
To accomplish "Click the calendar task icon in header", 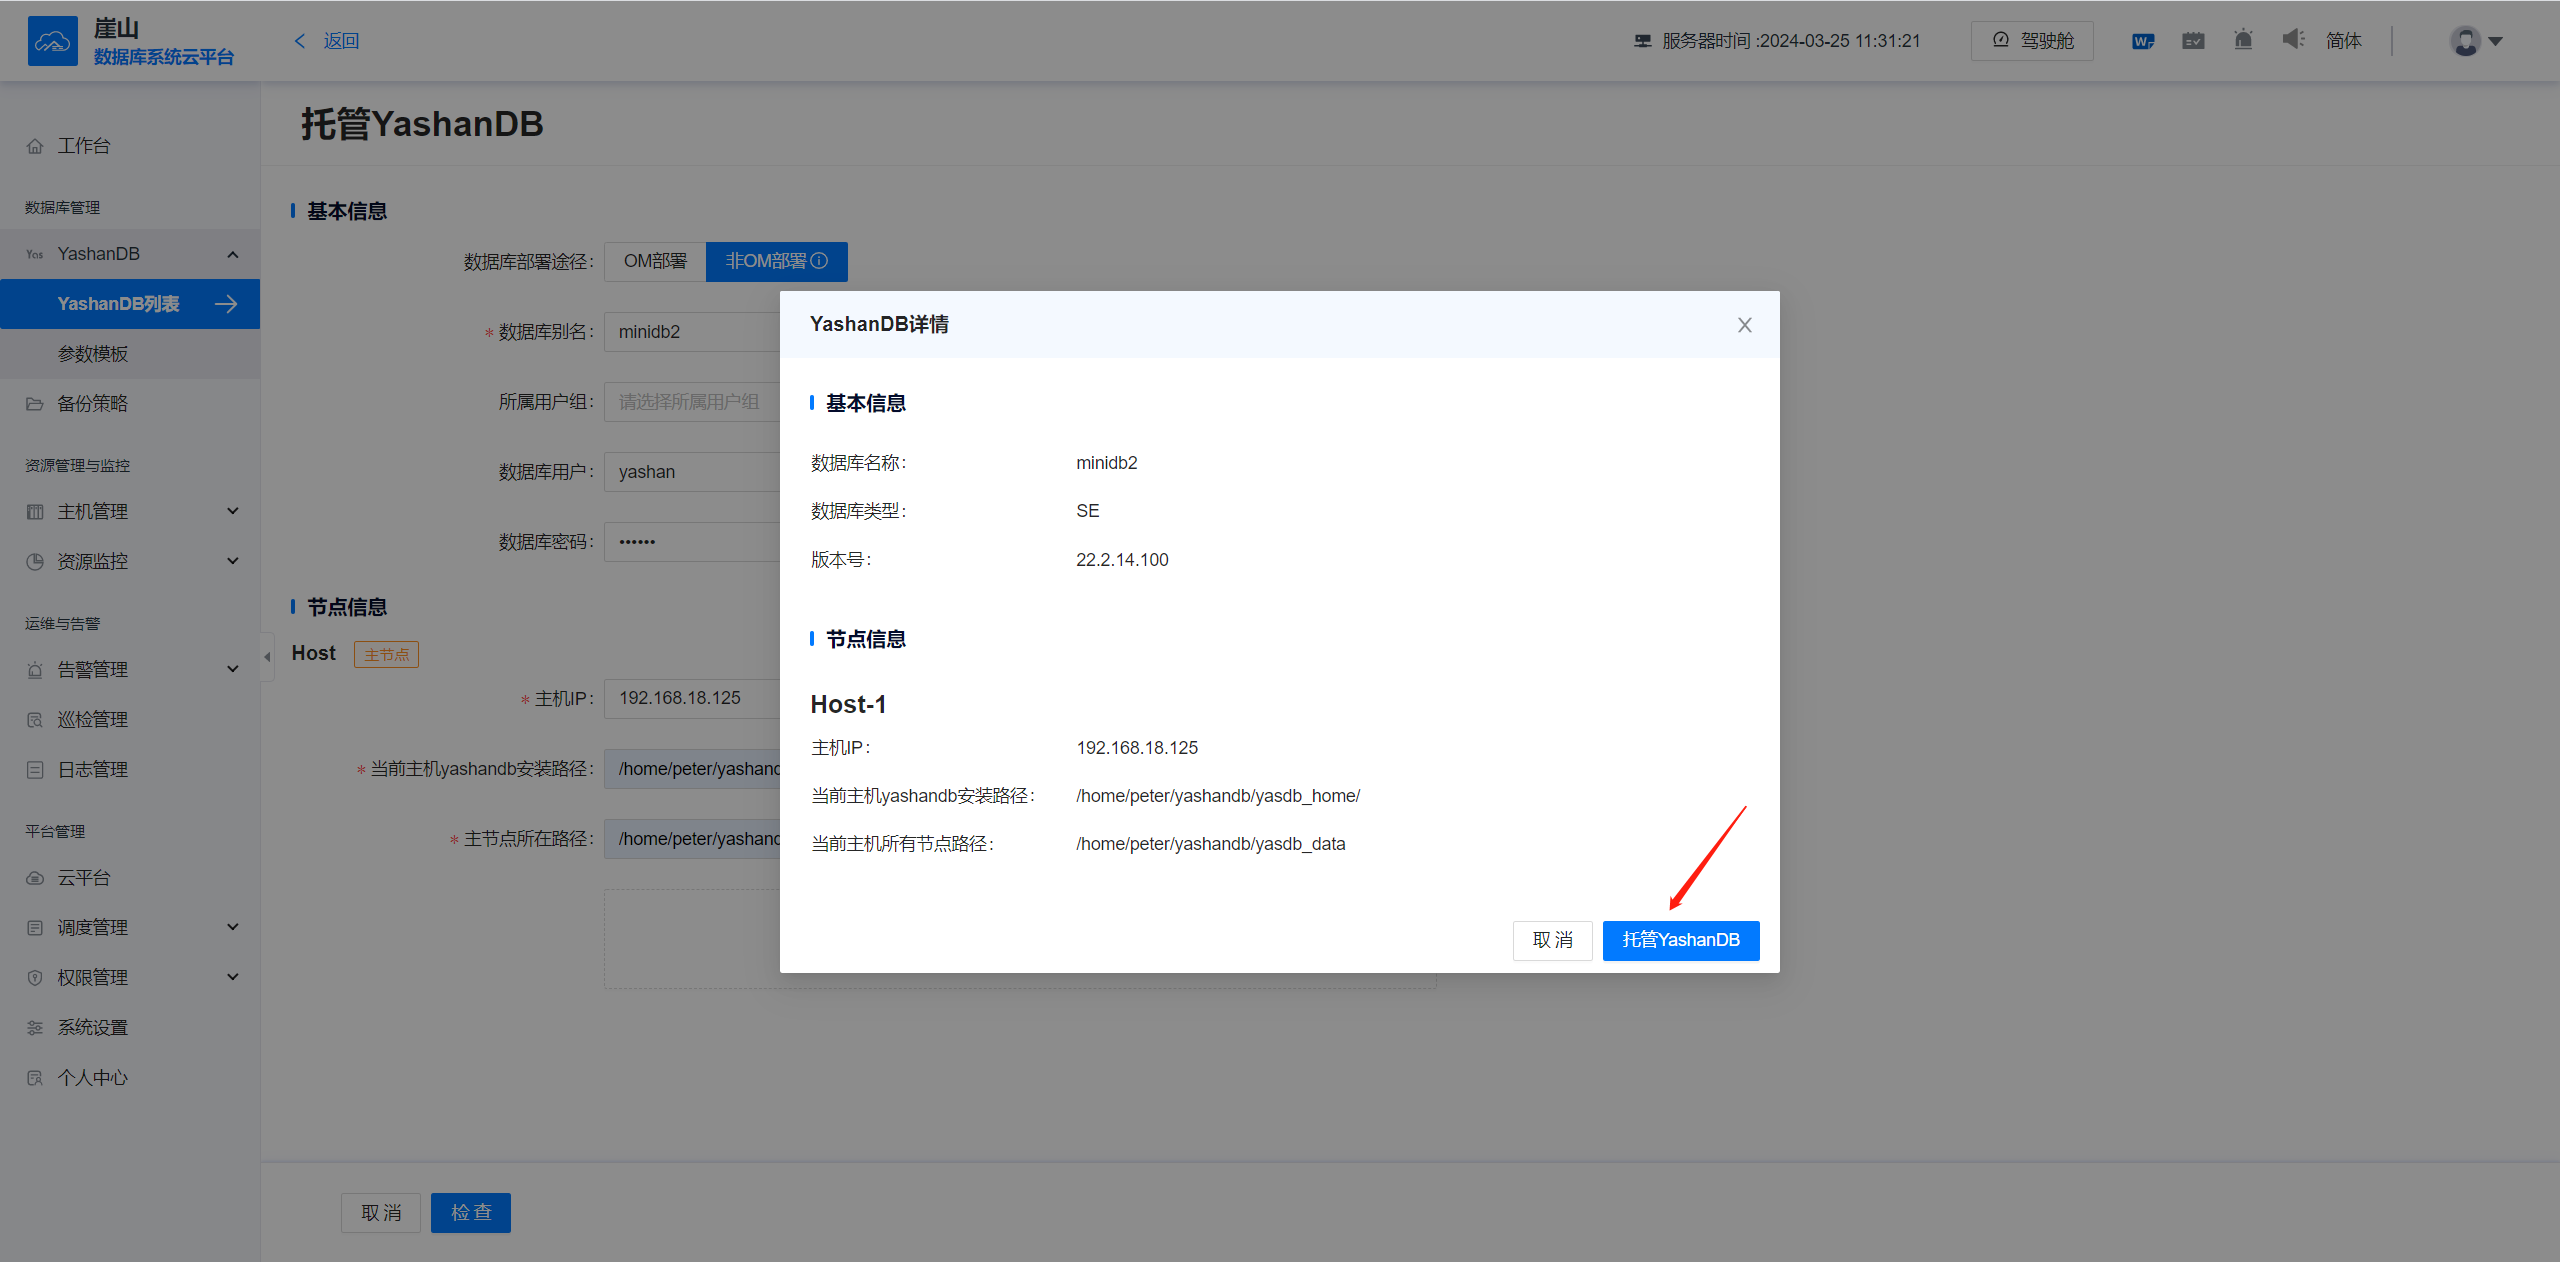I will click(2193, 41).
